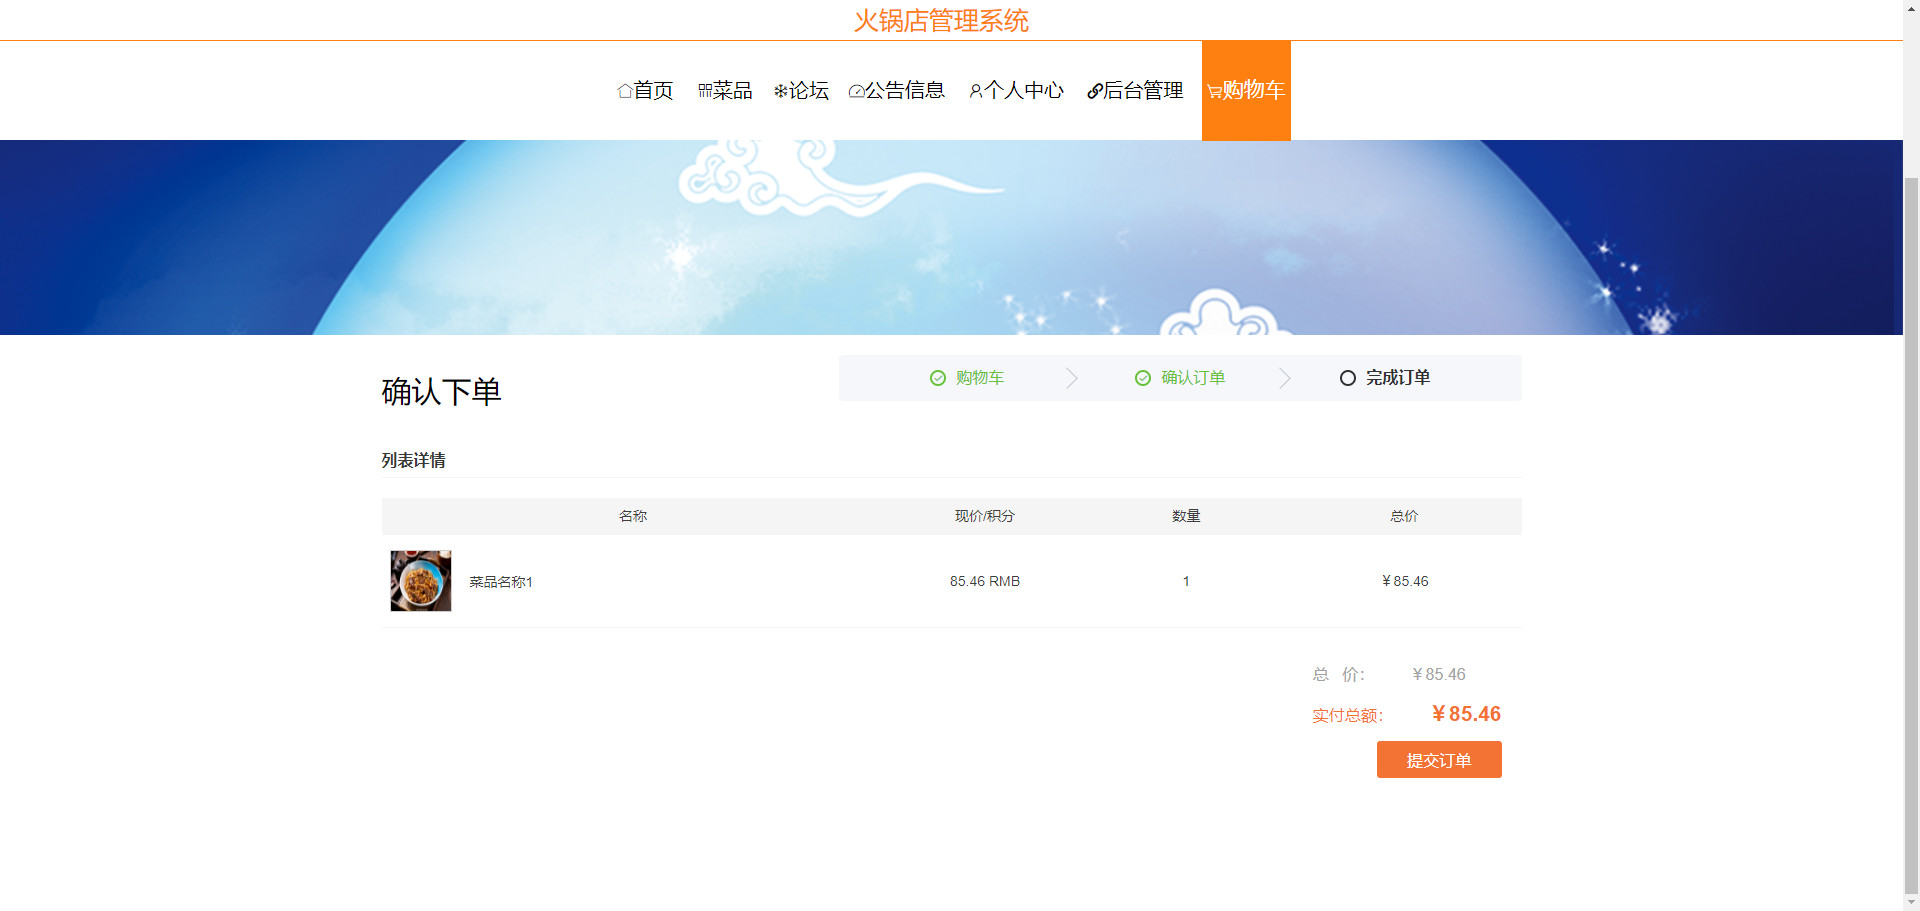Click the dish name 菜品名称1
The width and height of the screenshot is (1920, 911).
pyautogui.click(x=501, y=582)
